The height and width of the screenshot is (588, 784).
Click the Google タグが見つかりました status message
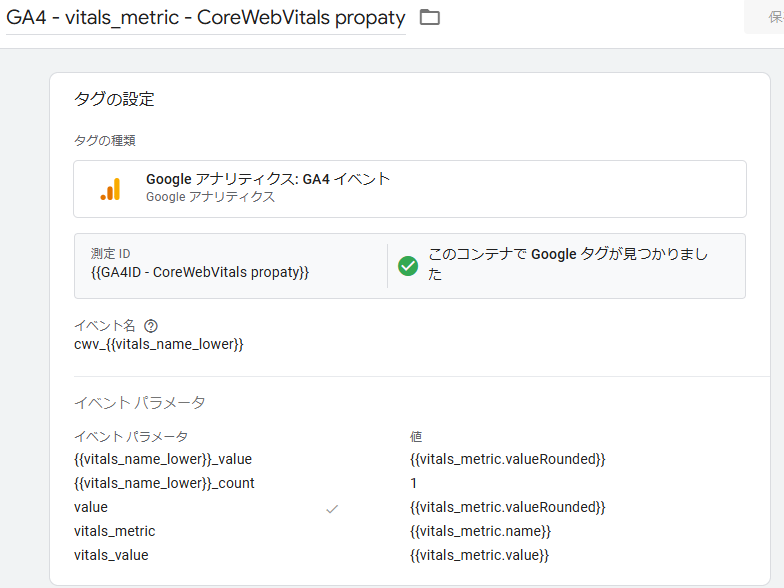click(567, 264)
